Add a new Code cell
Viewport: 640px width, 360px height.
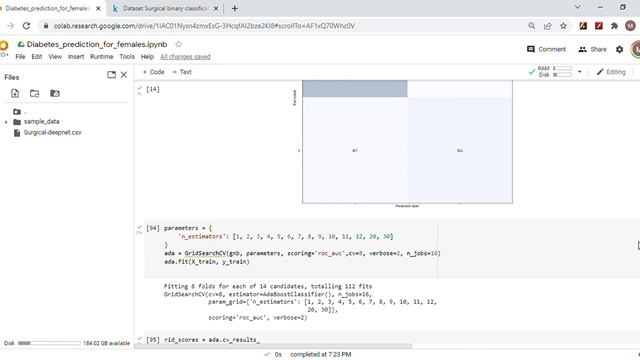153,72
